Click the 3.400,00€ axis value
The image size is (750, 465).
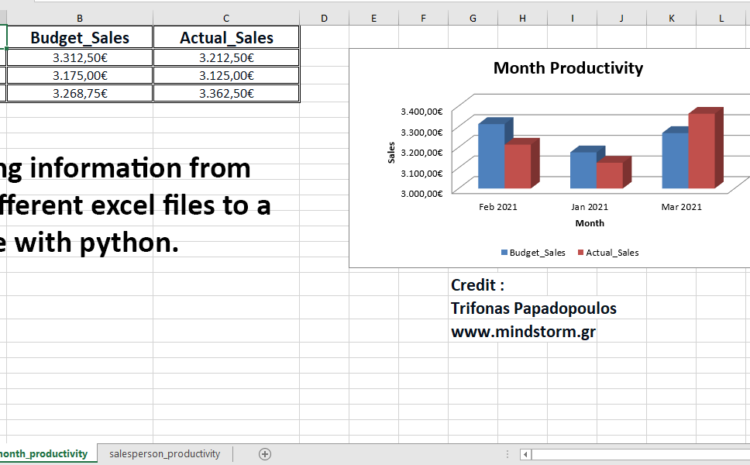(421, 111)
